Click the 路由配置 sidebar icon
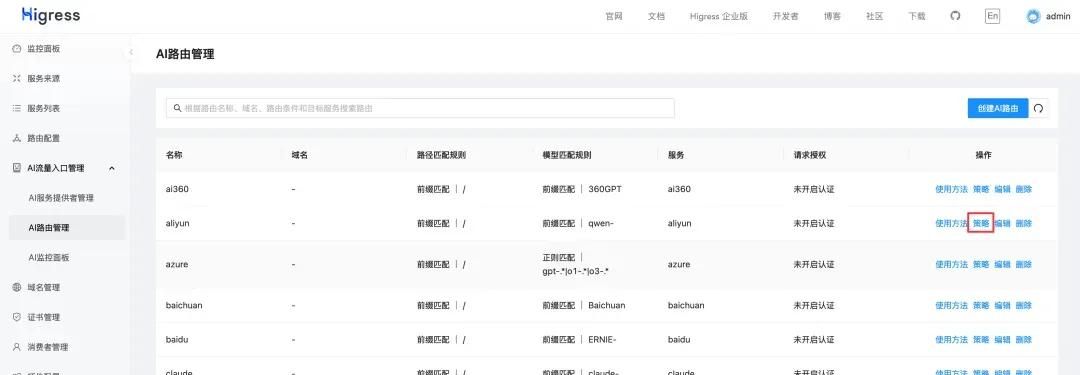The height and width of the screenshot is (375, 1080). coord(17,139)
